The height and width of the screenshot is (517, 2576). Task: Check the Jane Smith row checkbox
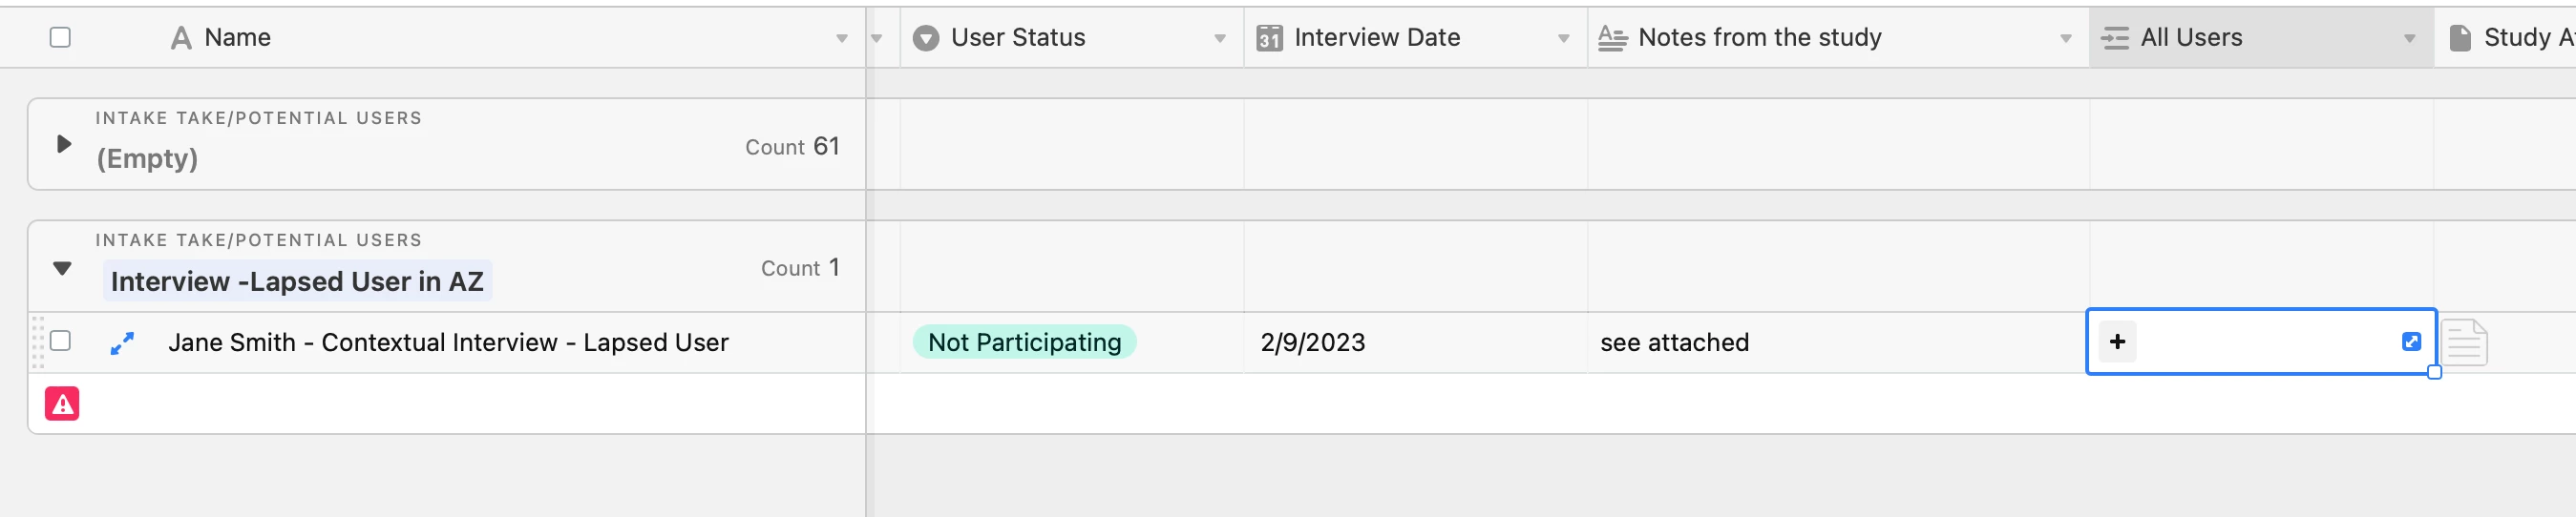coord(60,341)
